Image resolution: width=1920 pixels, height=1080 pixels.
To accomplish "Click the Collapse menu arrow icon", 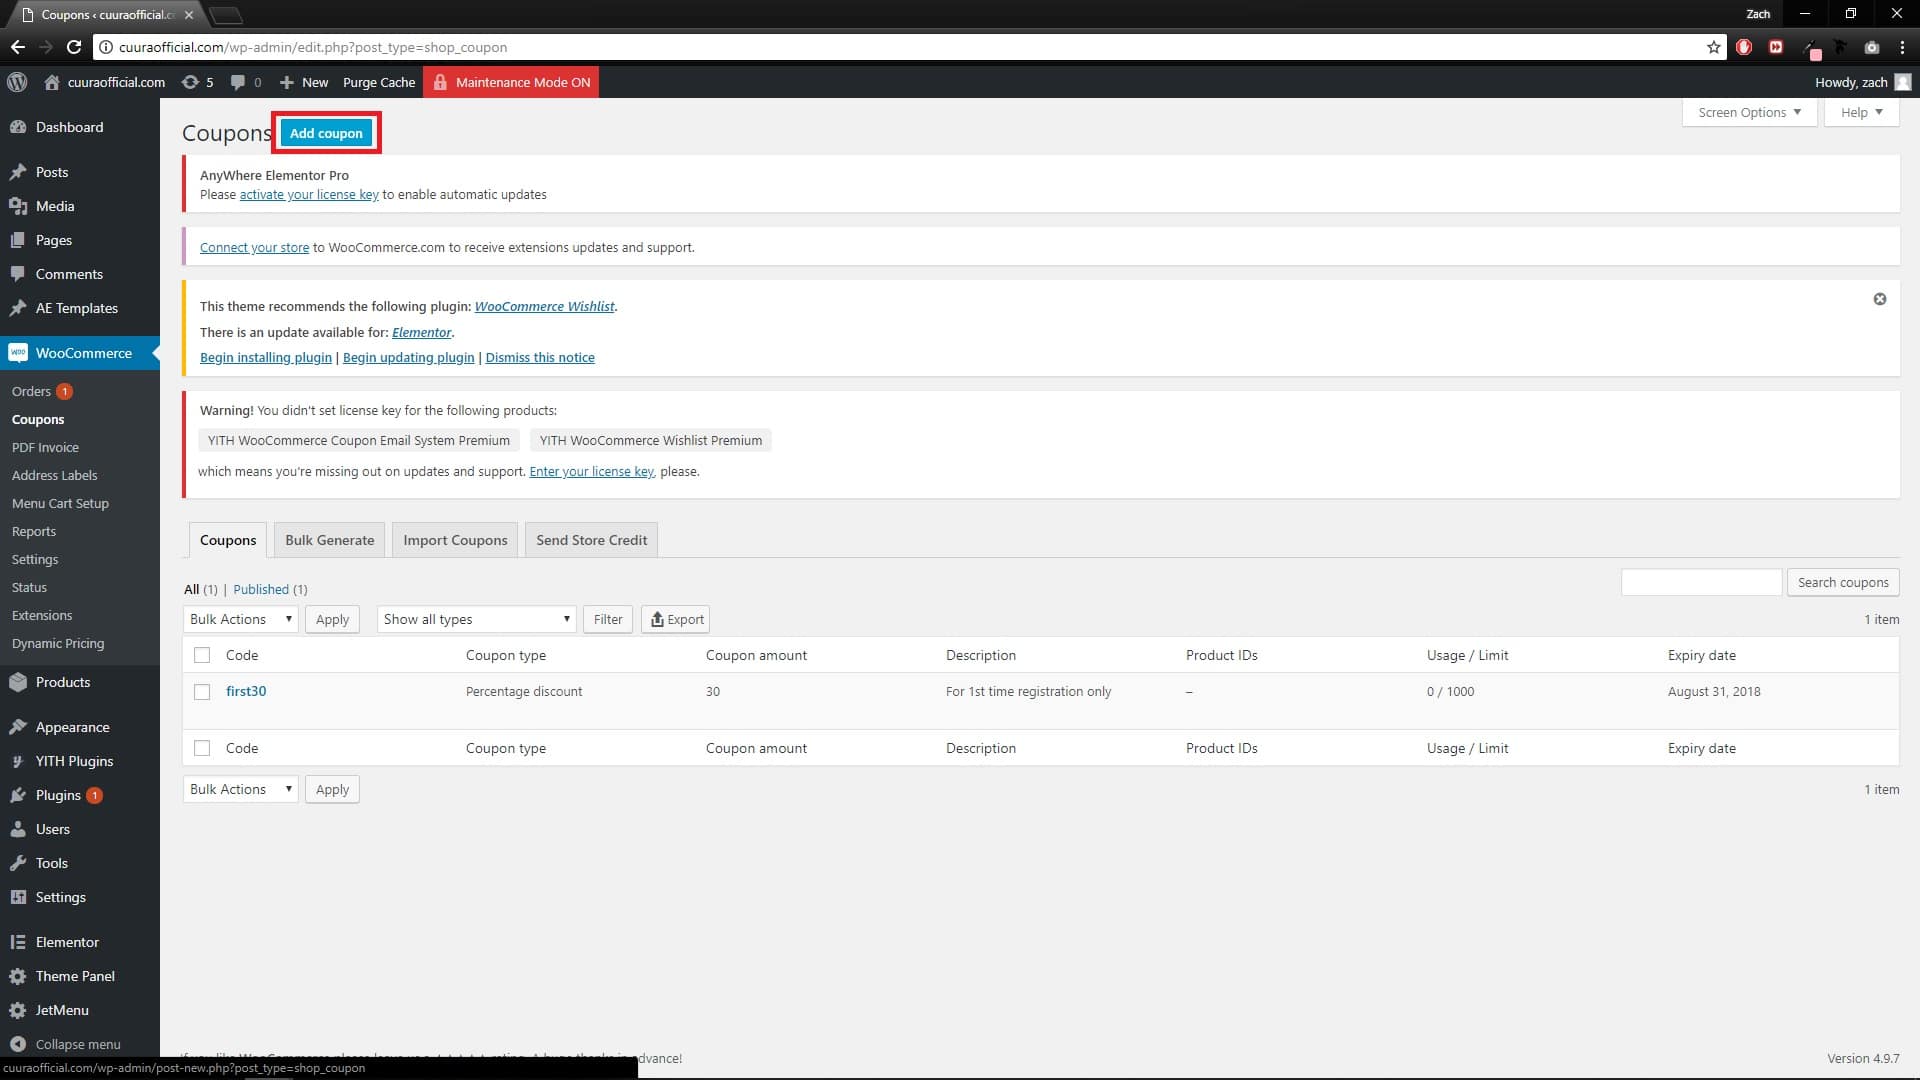I will [x=18, y=1044].
